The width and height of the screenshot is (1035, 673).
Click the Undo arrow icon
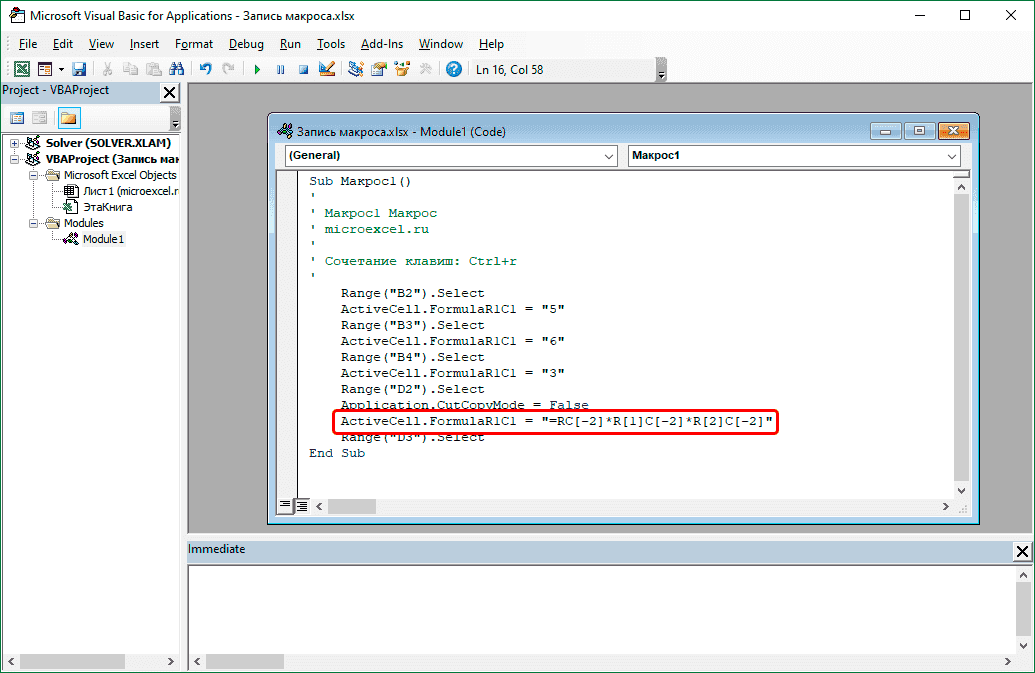tap(205, 69)
